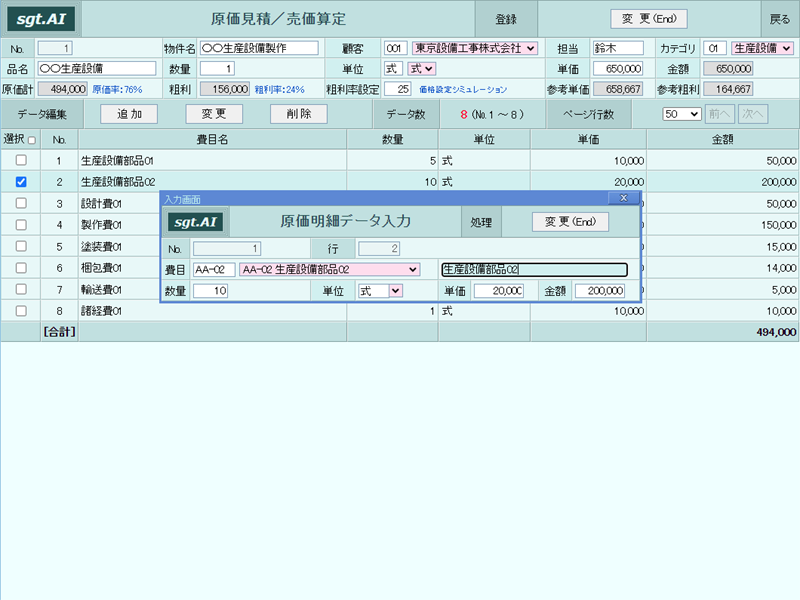Viewport: 800px width, 600px height.
Task: Click the 戻る button in header
Action: coord(780,19)
